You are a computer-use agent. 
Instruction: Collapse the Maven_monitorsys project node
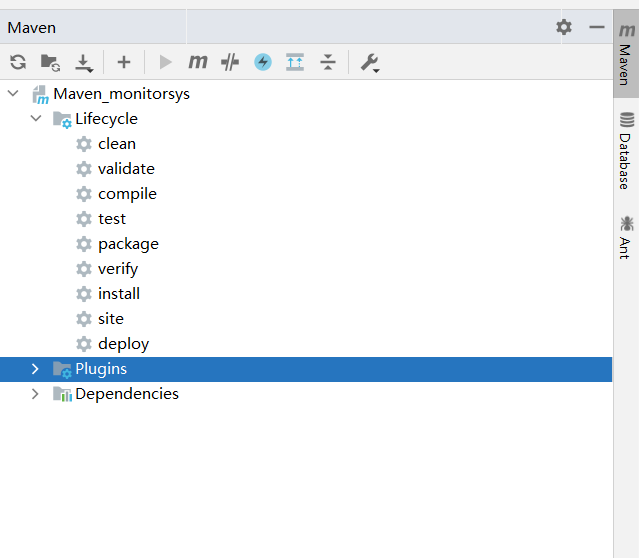(13, 93)
